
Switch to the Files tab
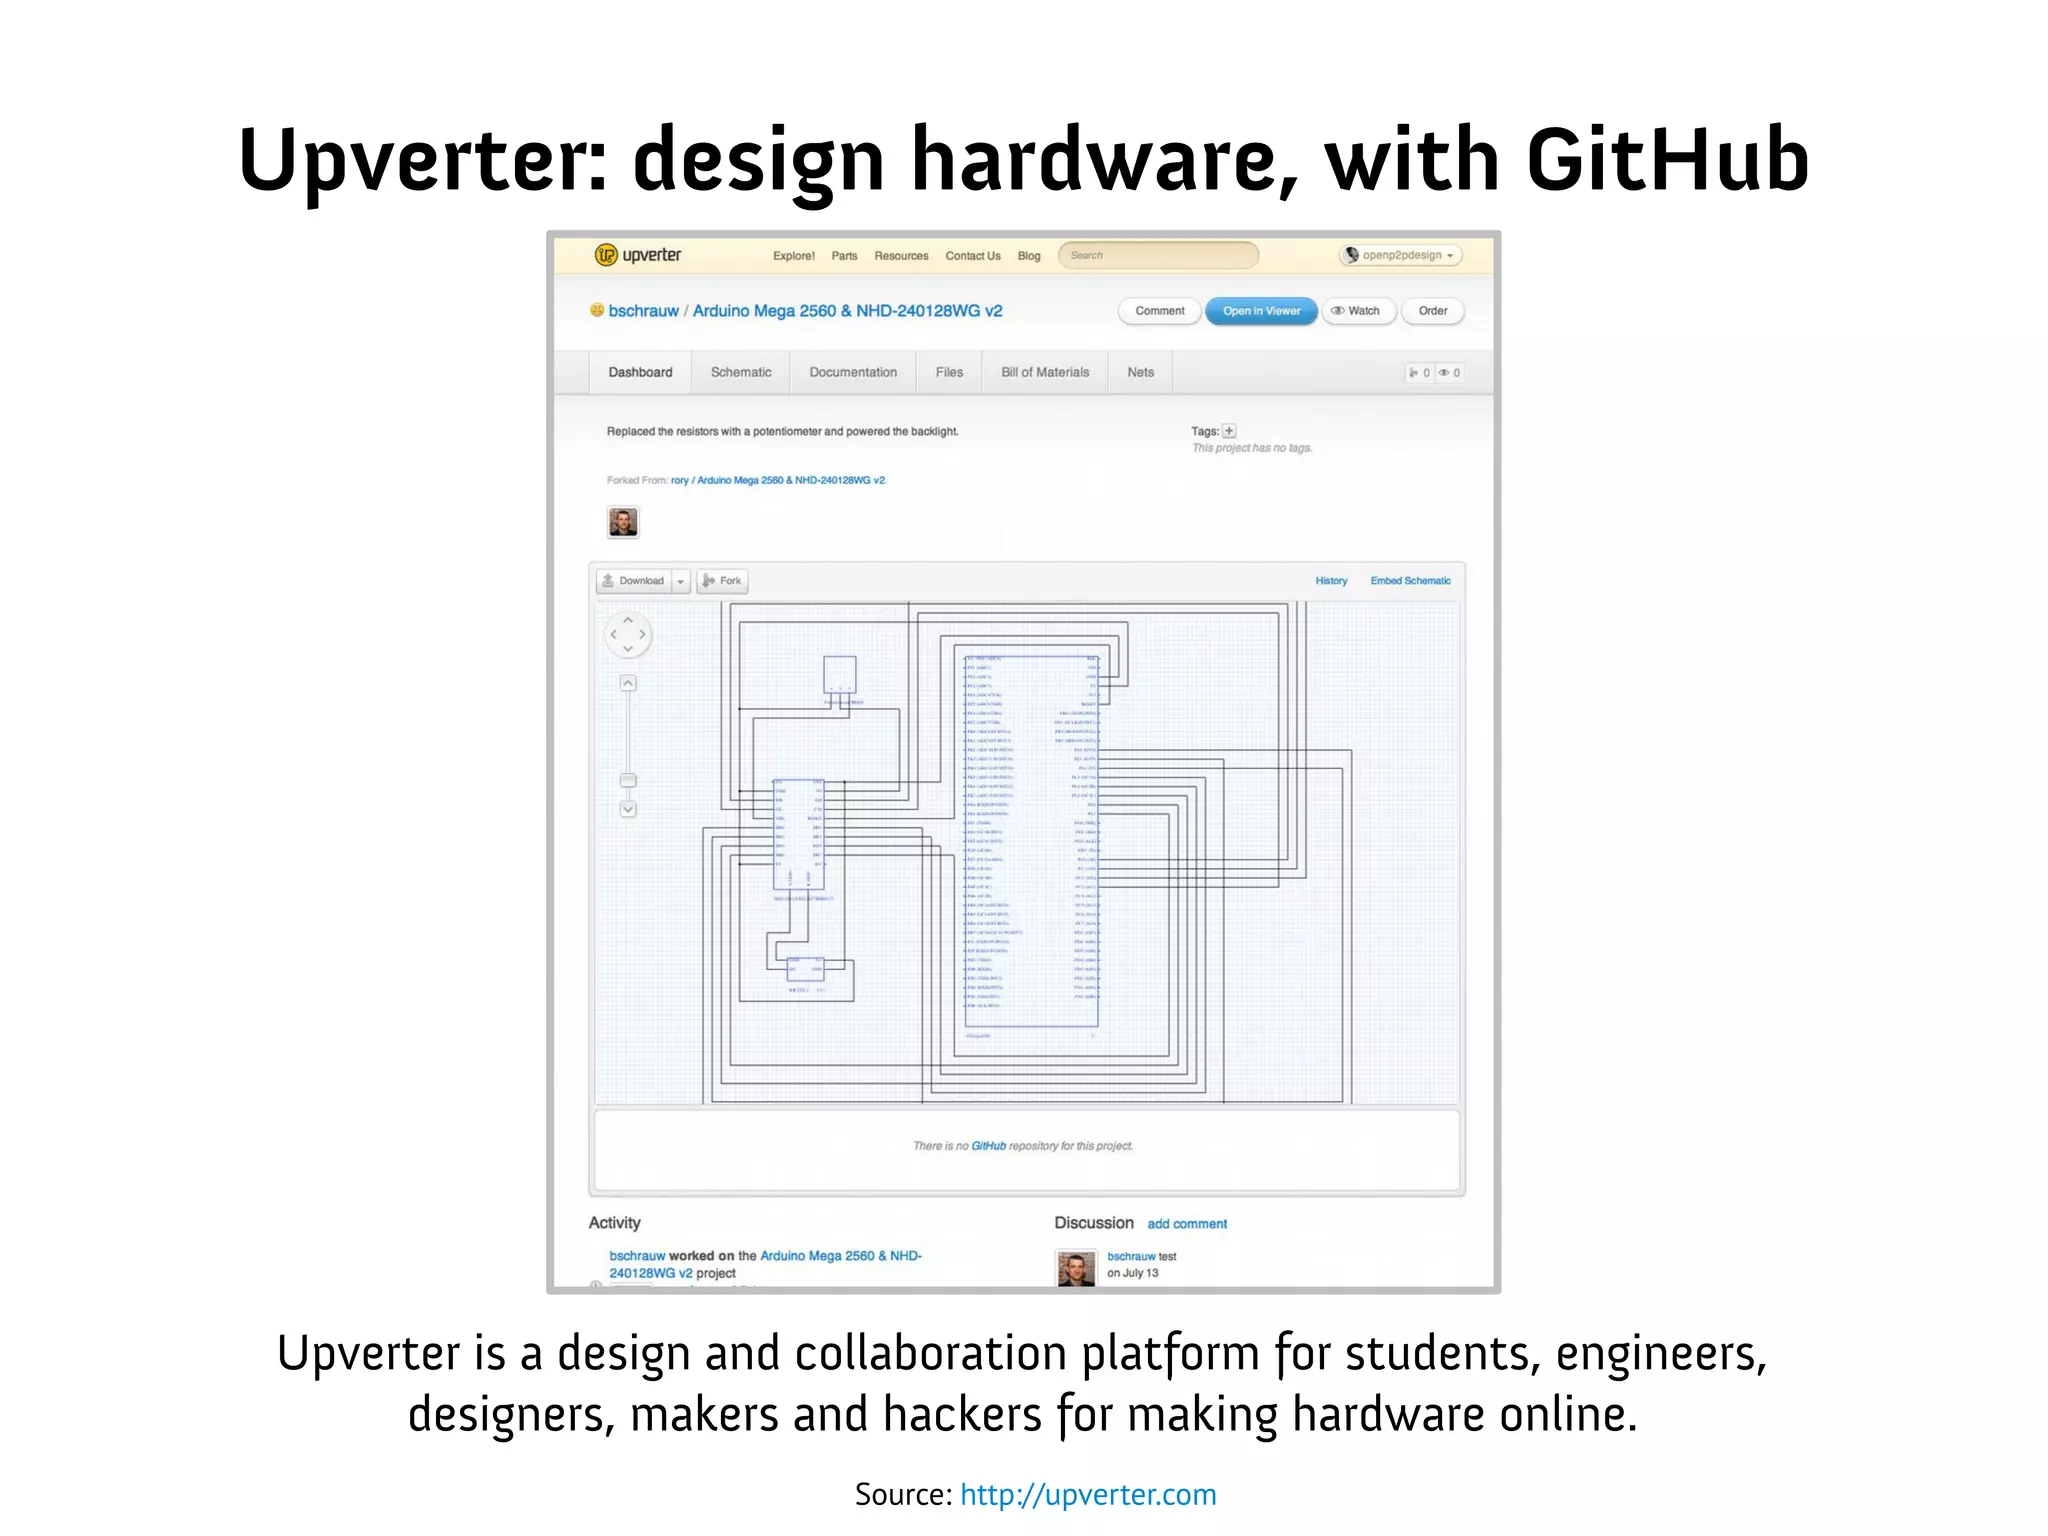click(949, 372)
